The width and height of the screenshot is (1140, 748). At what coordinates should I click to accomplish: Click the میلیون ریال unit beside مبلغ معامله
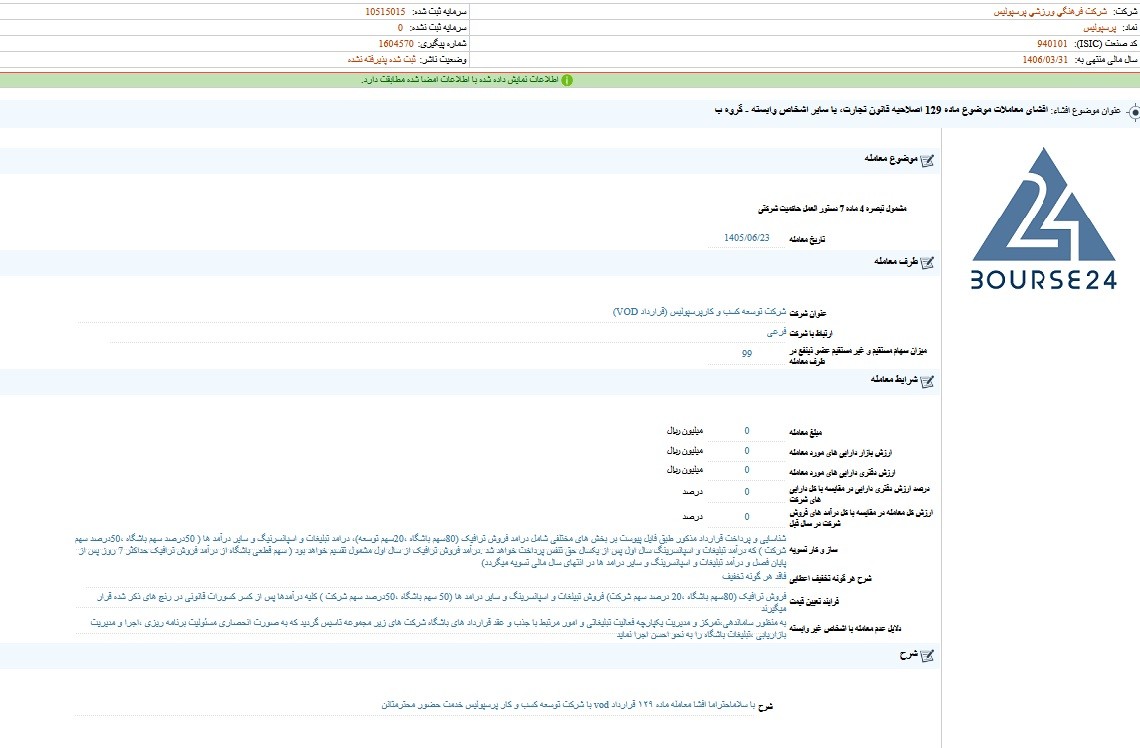tap(685, 431)
